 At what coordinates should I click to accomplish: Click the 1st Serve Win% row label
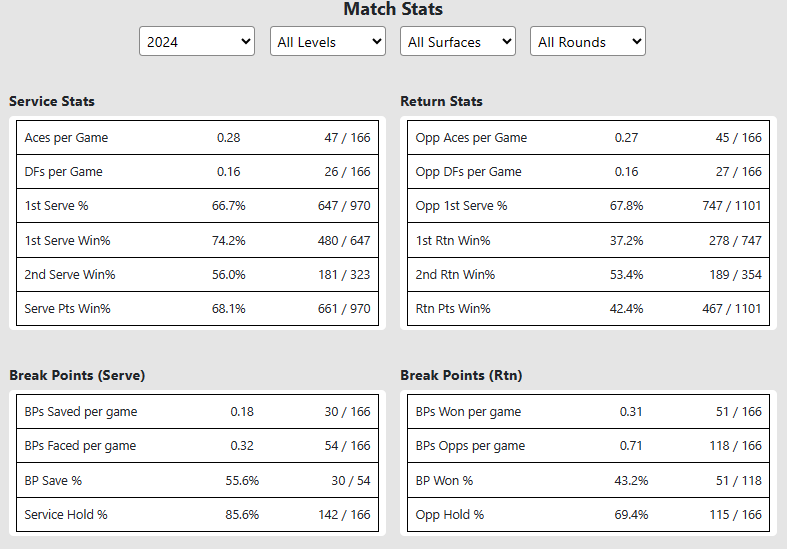pyautogui.click(x=69, y=240)
